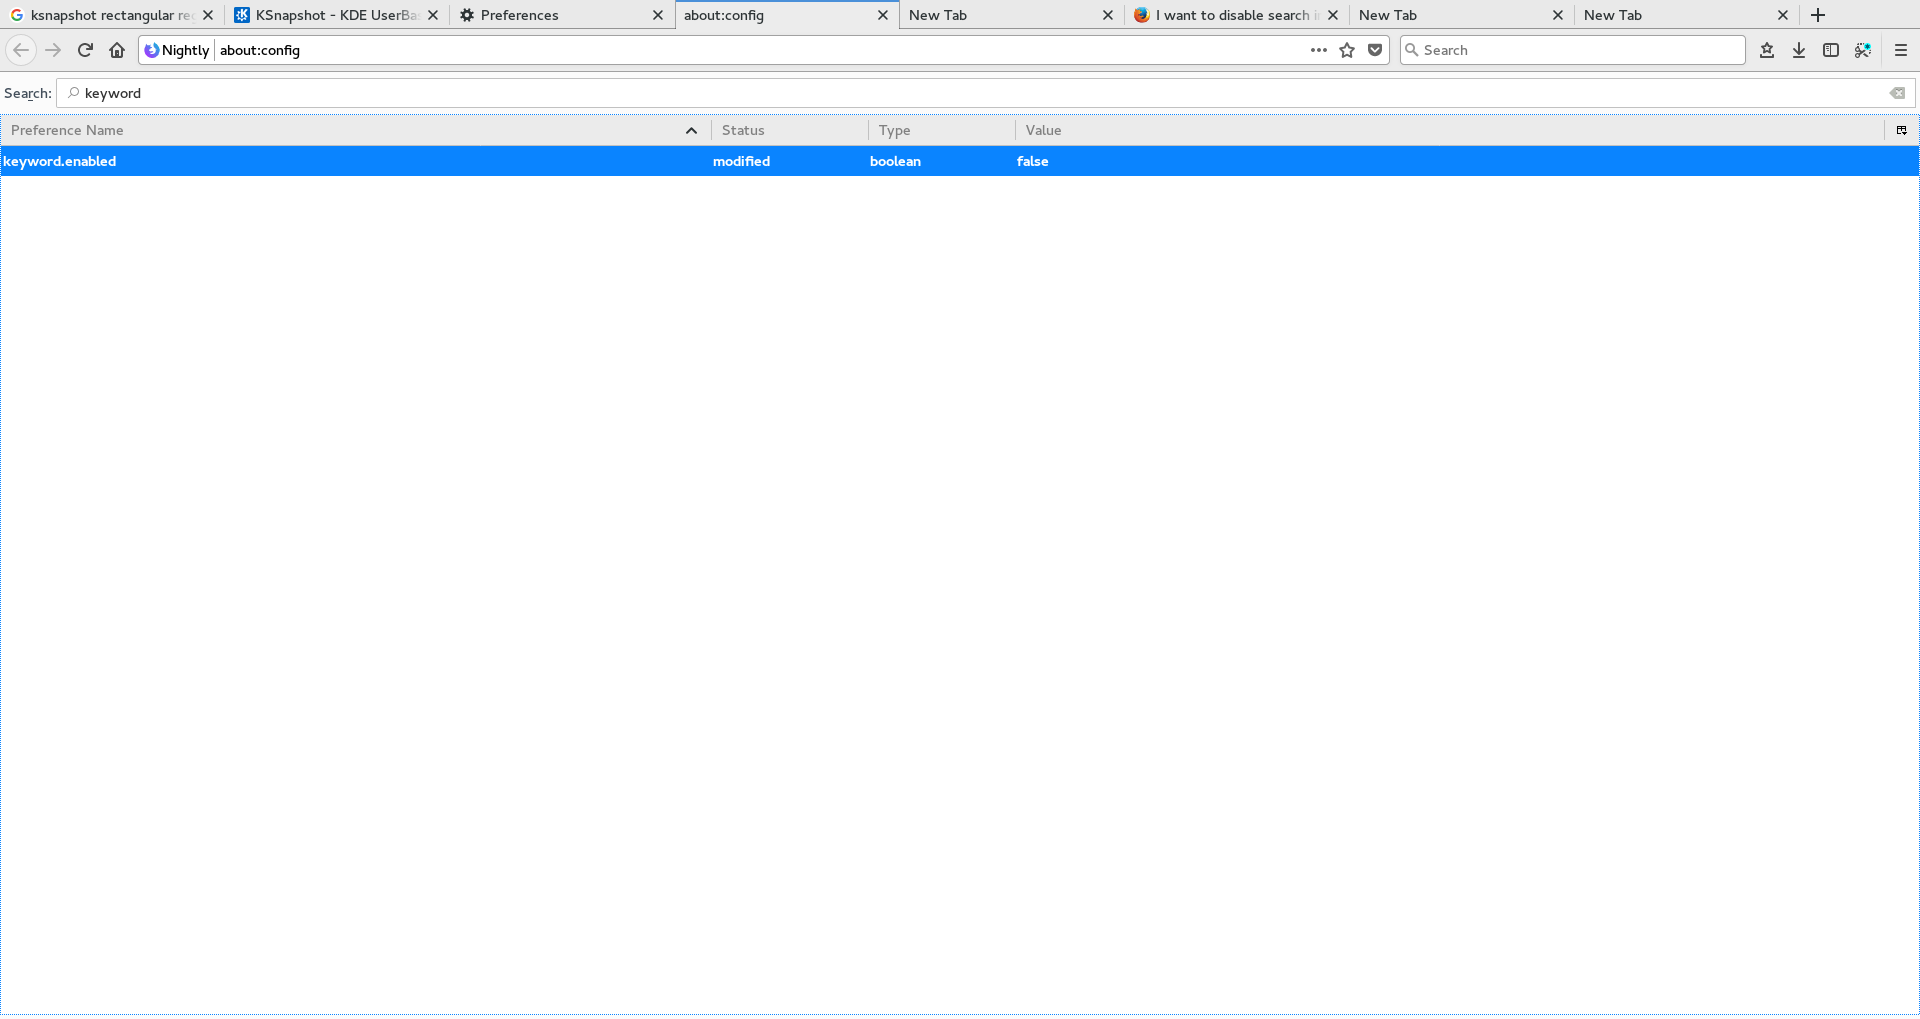Switch to the Preferences tab
This screenshot has height=1019, width=1920.
click(562, 15)
